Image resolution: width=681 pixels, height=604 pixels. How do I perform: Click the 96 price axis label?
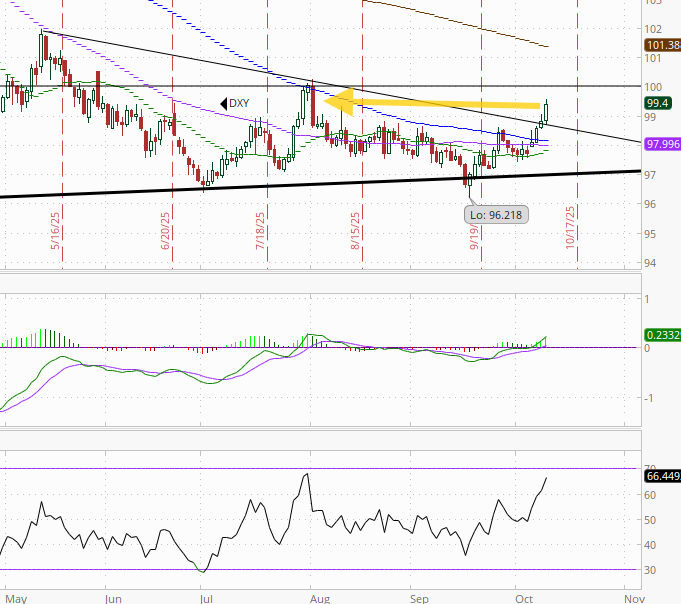tap(650, 204)
